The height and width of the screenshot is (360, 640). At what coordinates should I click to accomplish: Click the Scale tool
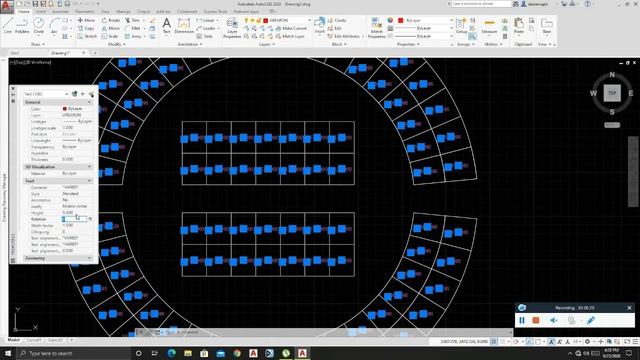click(x=110, y=36)
